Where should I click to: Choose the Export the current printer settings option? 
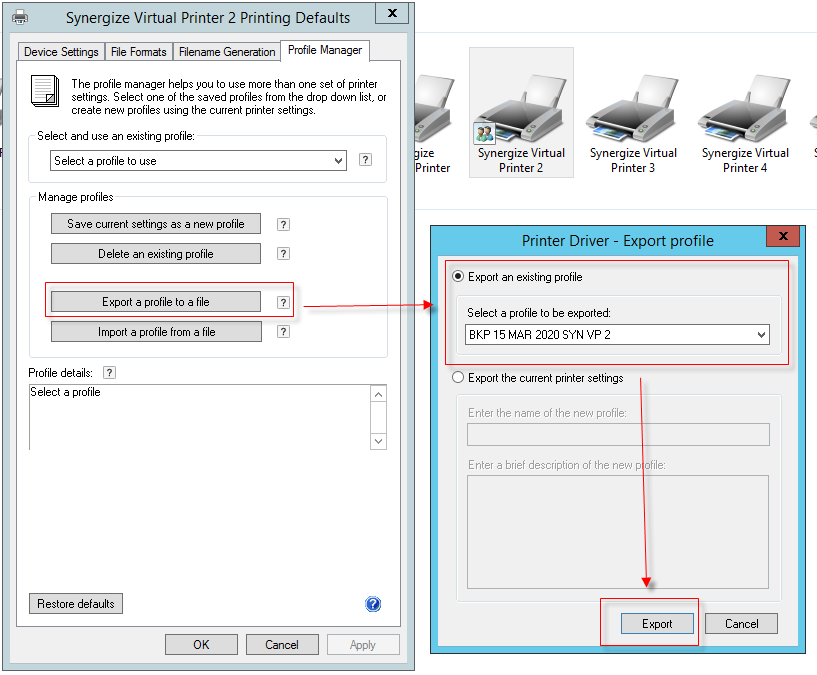coord(458,377)
